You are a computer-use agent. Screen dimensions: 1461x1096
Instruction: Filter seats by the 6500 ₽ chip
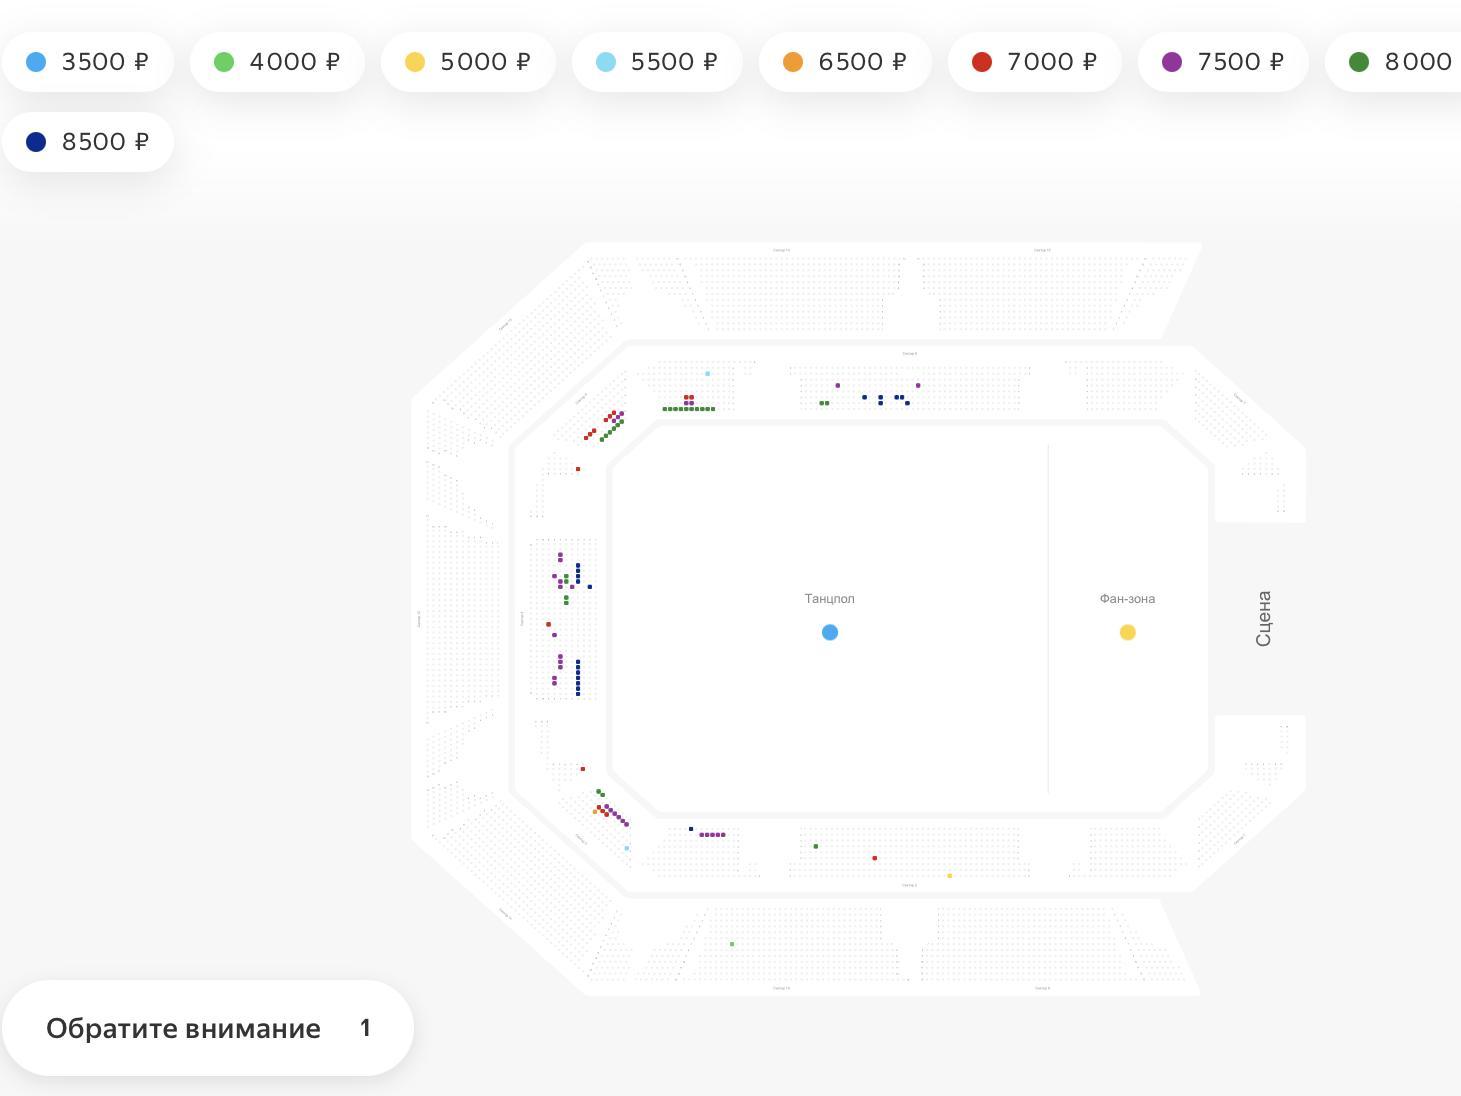pyautogui.click(x=845, y=62)
